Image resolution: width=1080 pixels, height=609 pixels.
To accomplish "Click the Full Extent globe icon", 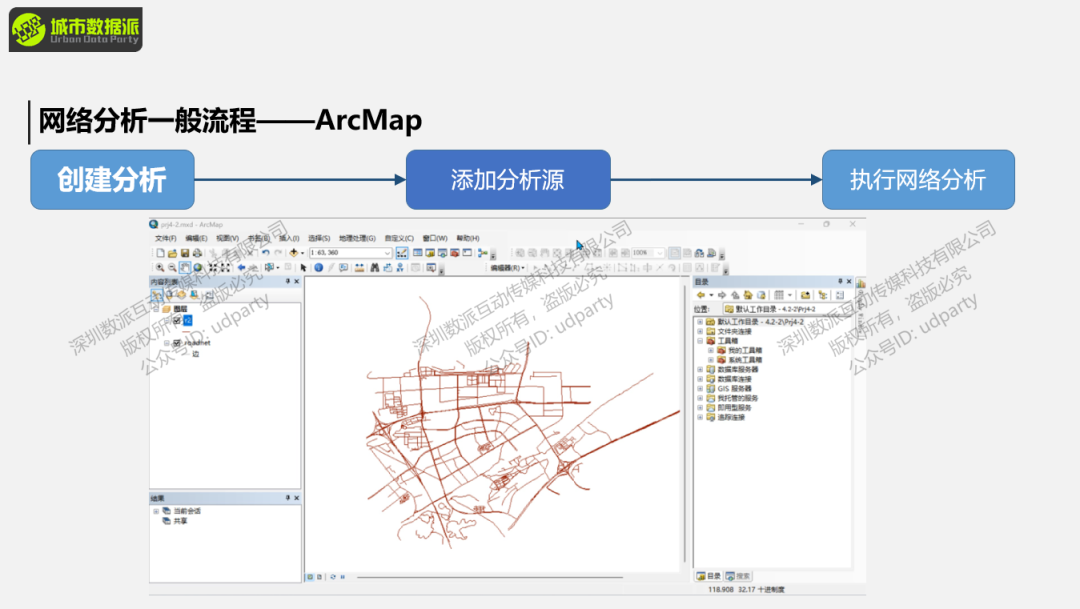I will tap(198, 268).
